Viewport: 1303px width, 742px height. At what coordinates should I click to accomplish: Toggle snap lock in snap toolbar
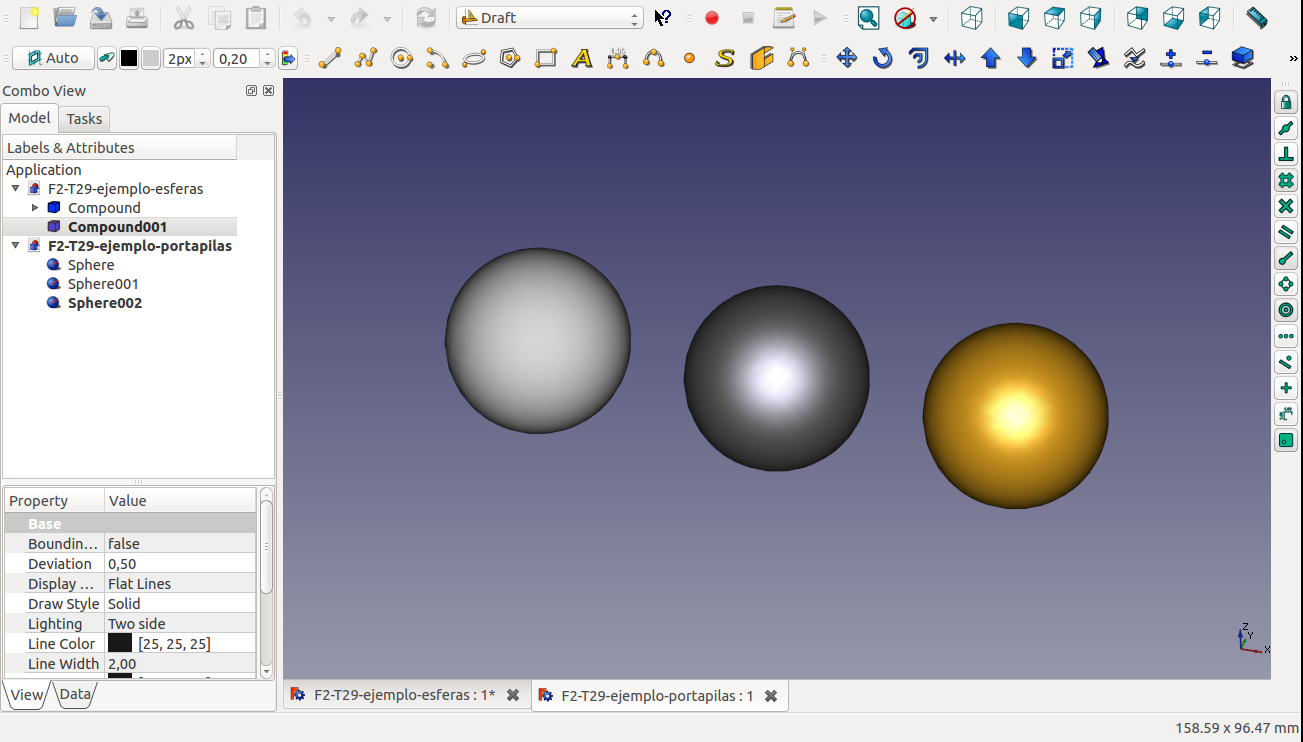tap(1286, 102)
